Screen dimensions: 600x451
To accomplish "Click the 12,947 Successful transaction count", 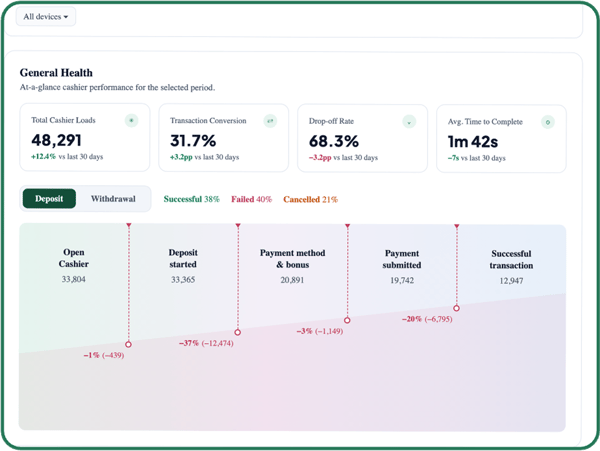I will (511, 281).
